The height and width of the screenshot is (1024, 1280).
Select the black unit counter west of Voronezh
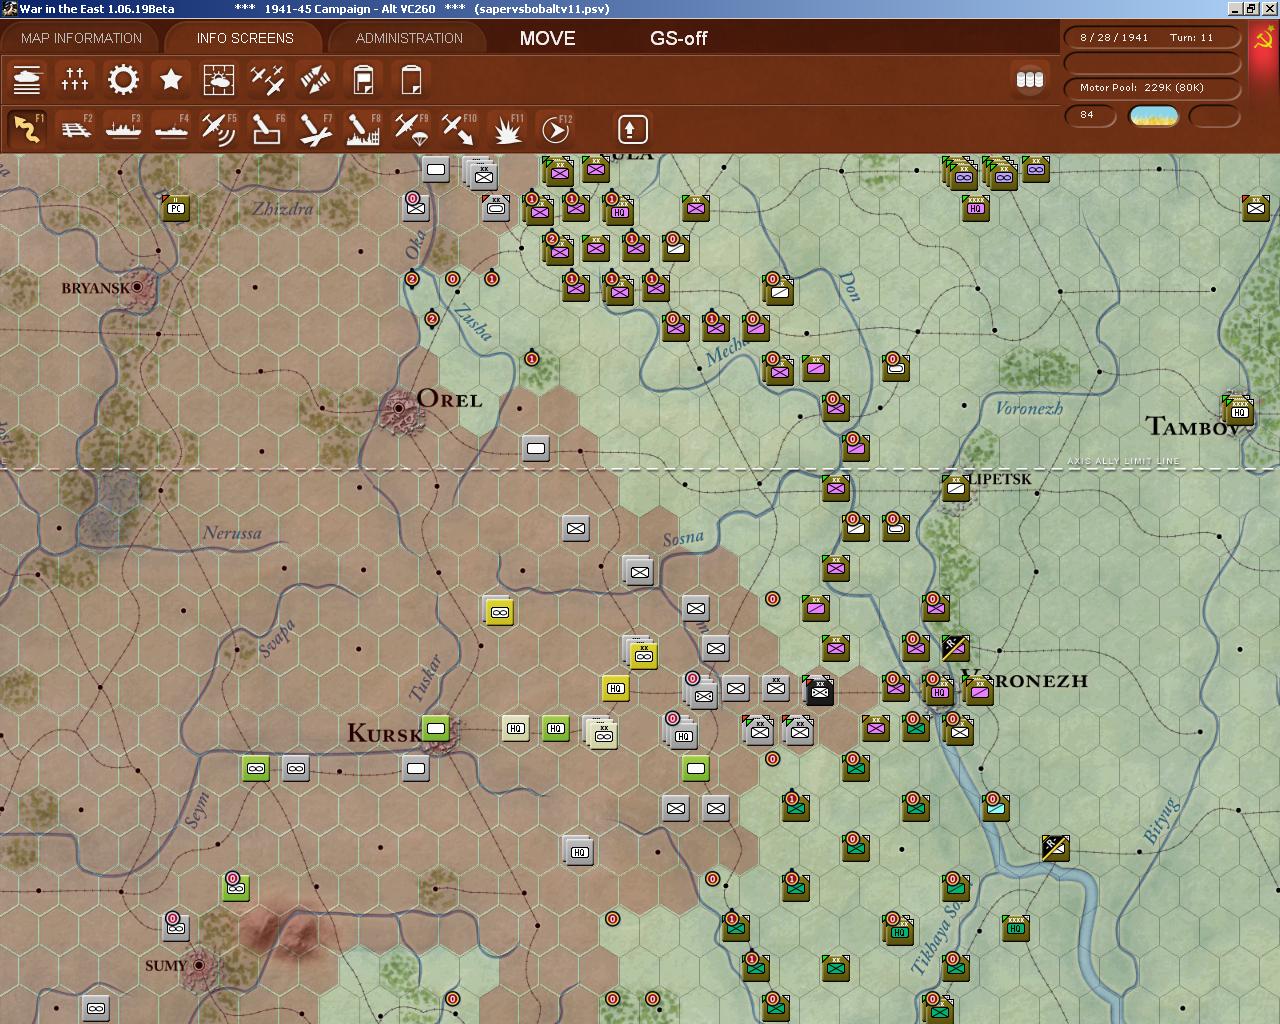[x=819, y=689]
